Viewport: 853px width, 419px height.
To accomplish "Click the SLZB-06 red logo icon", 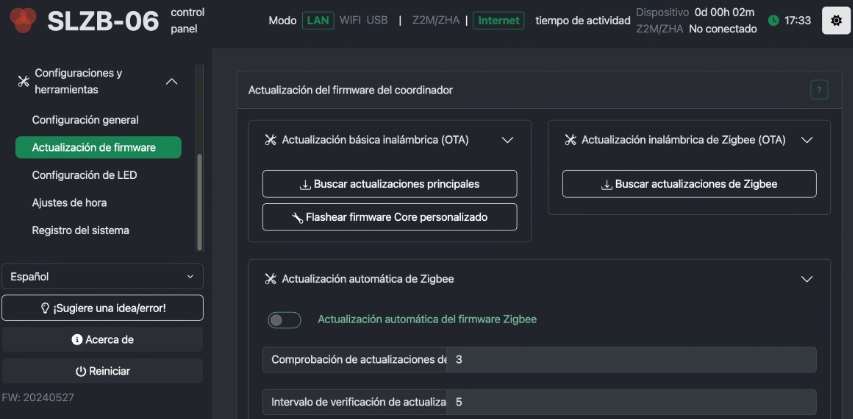I will 23,20.
